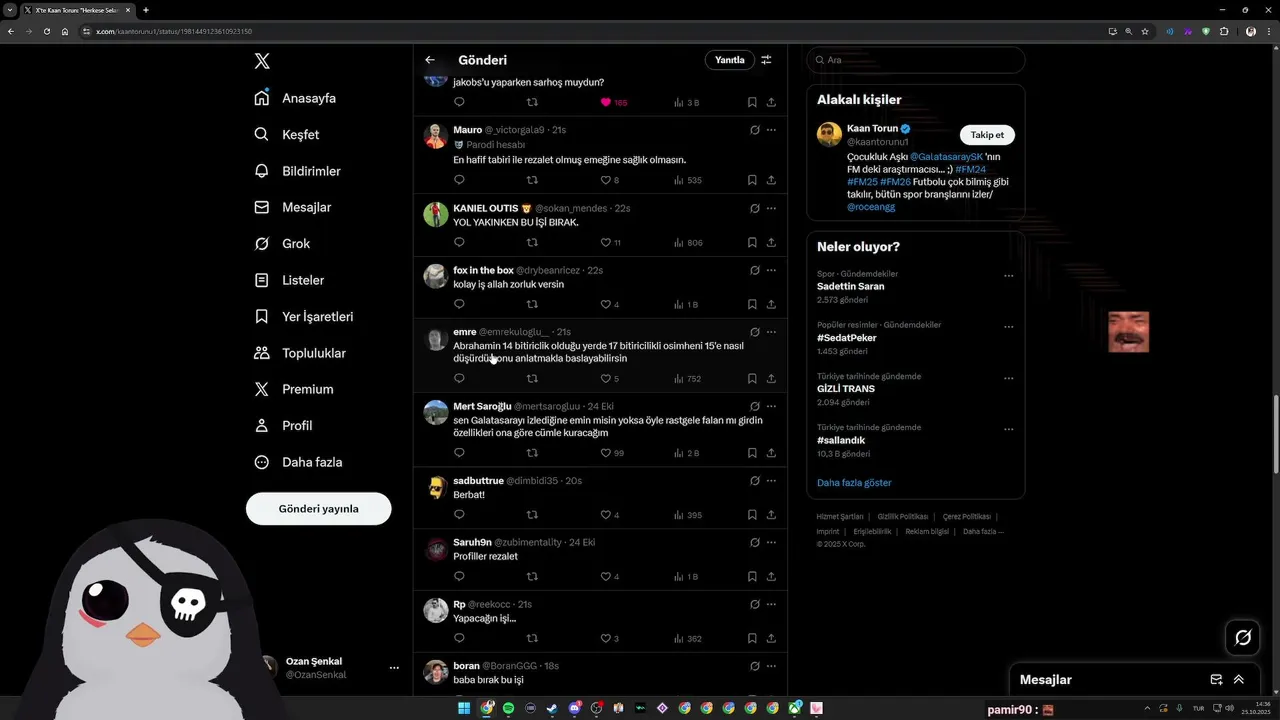The height and width of the screenshot is (720, 1280).
Task: Click the Yanıtla button
Action: tap(730, 60)
